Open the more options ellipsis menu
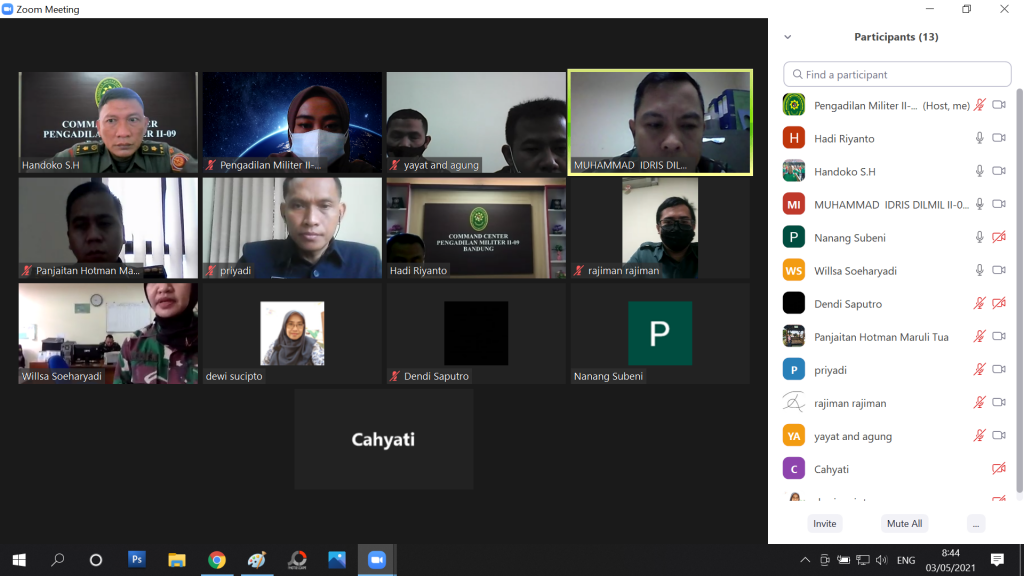Image resolution: width=1024 pixels, height=576 pixels. pos(975,524)
